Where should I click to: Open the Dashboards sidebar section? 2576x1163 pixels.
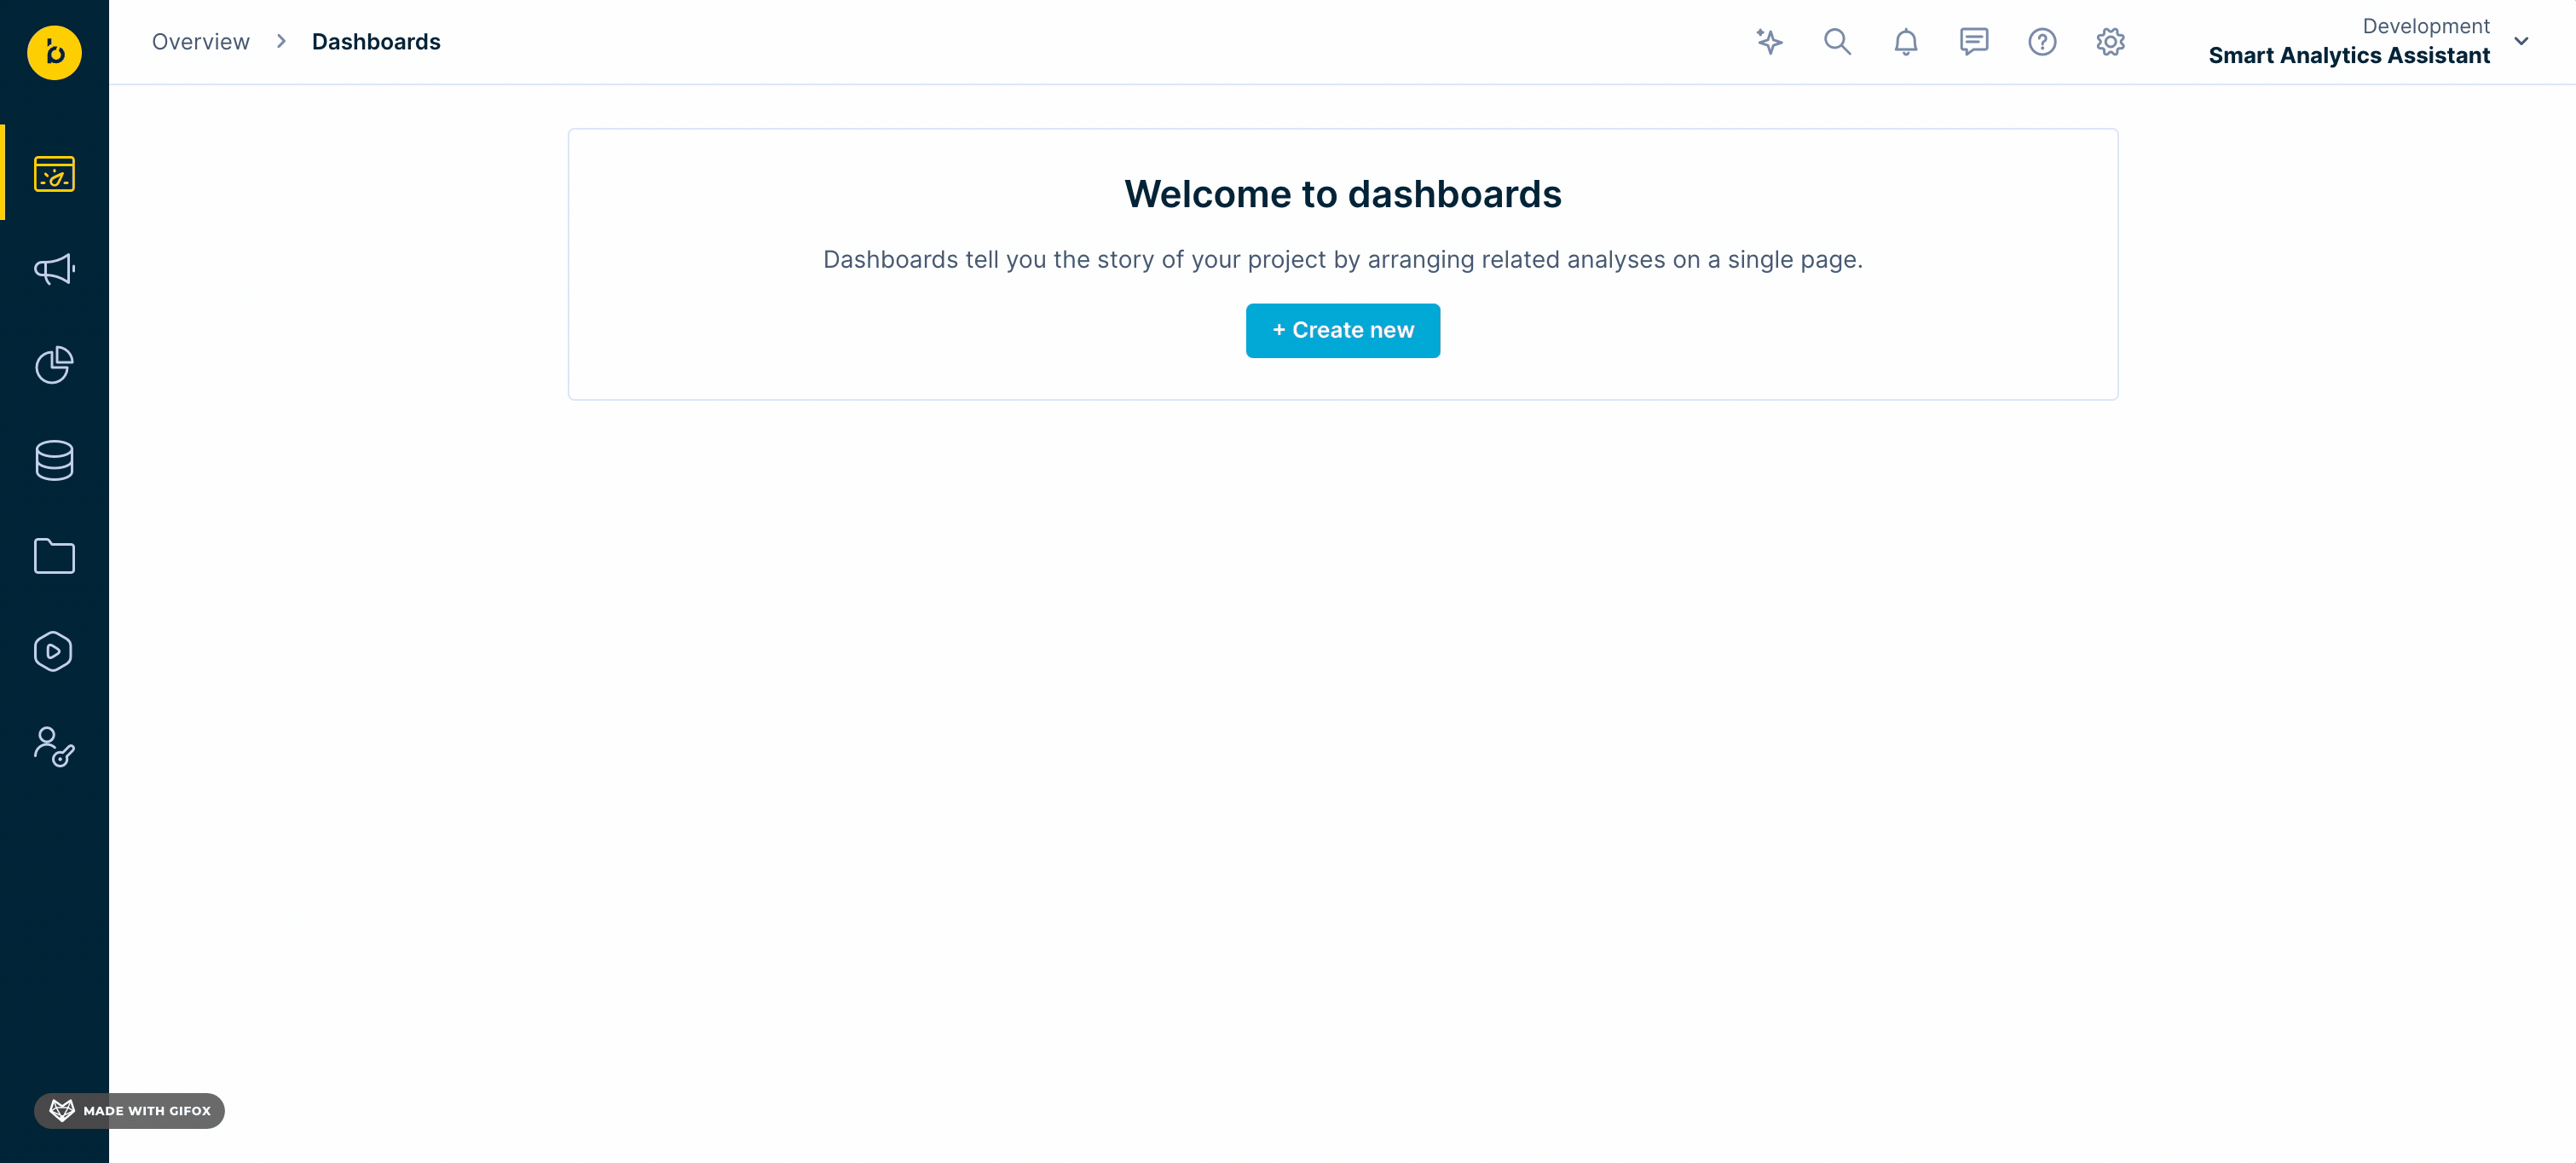click(54, 174)
